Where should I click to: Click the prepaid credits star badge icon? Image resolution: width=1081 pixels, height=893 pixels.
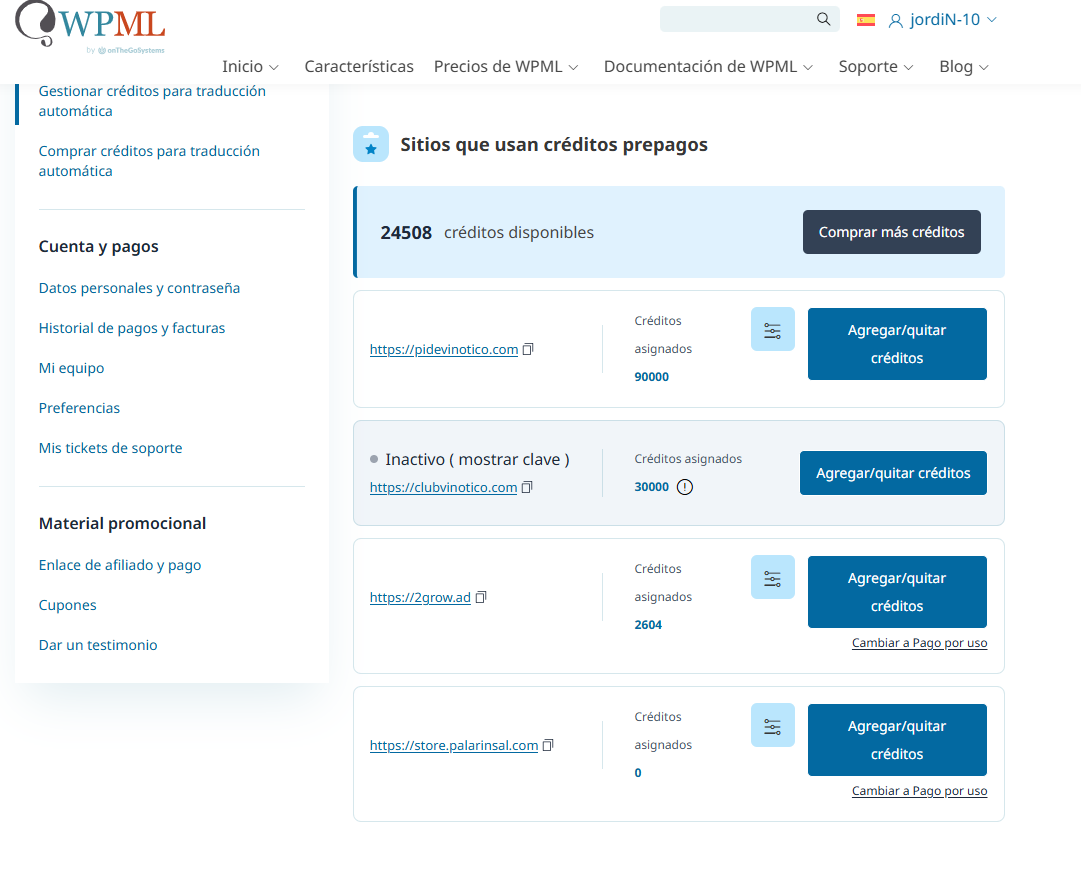point(371,144)
